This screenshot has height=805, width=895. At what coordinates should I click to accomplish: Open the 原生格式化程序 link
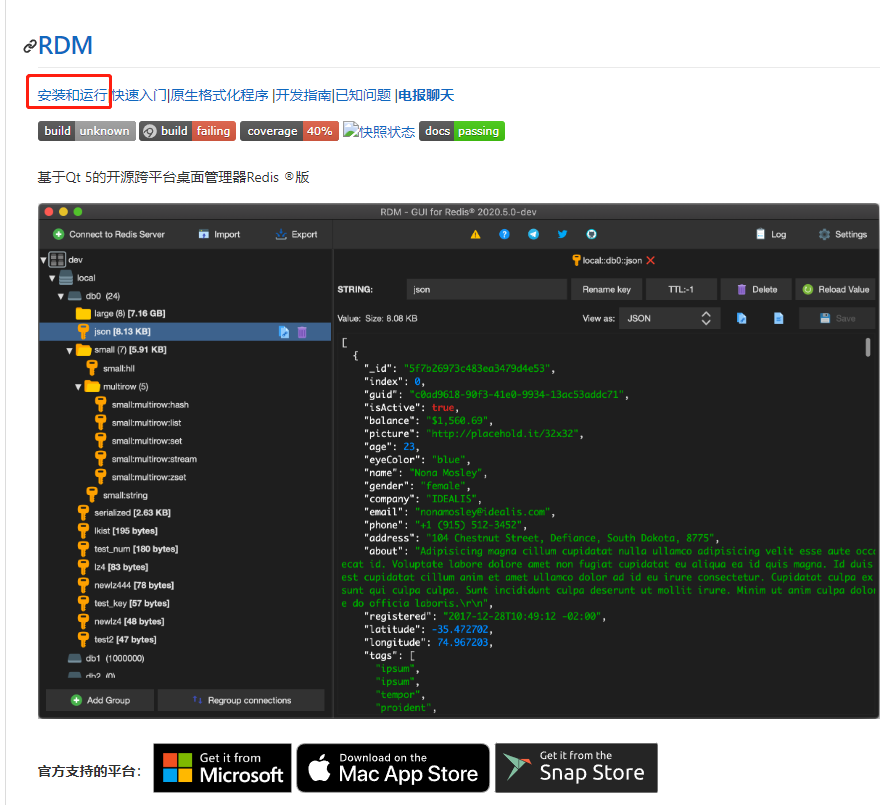pos(220,95)
